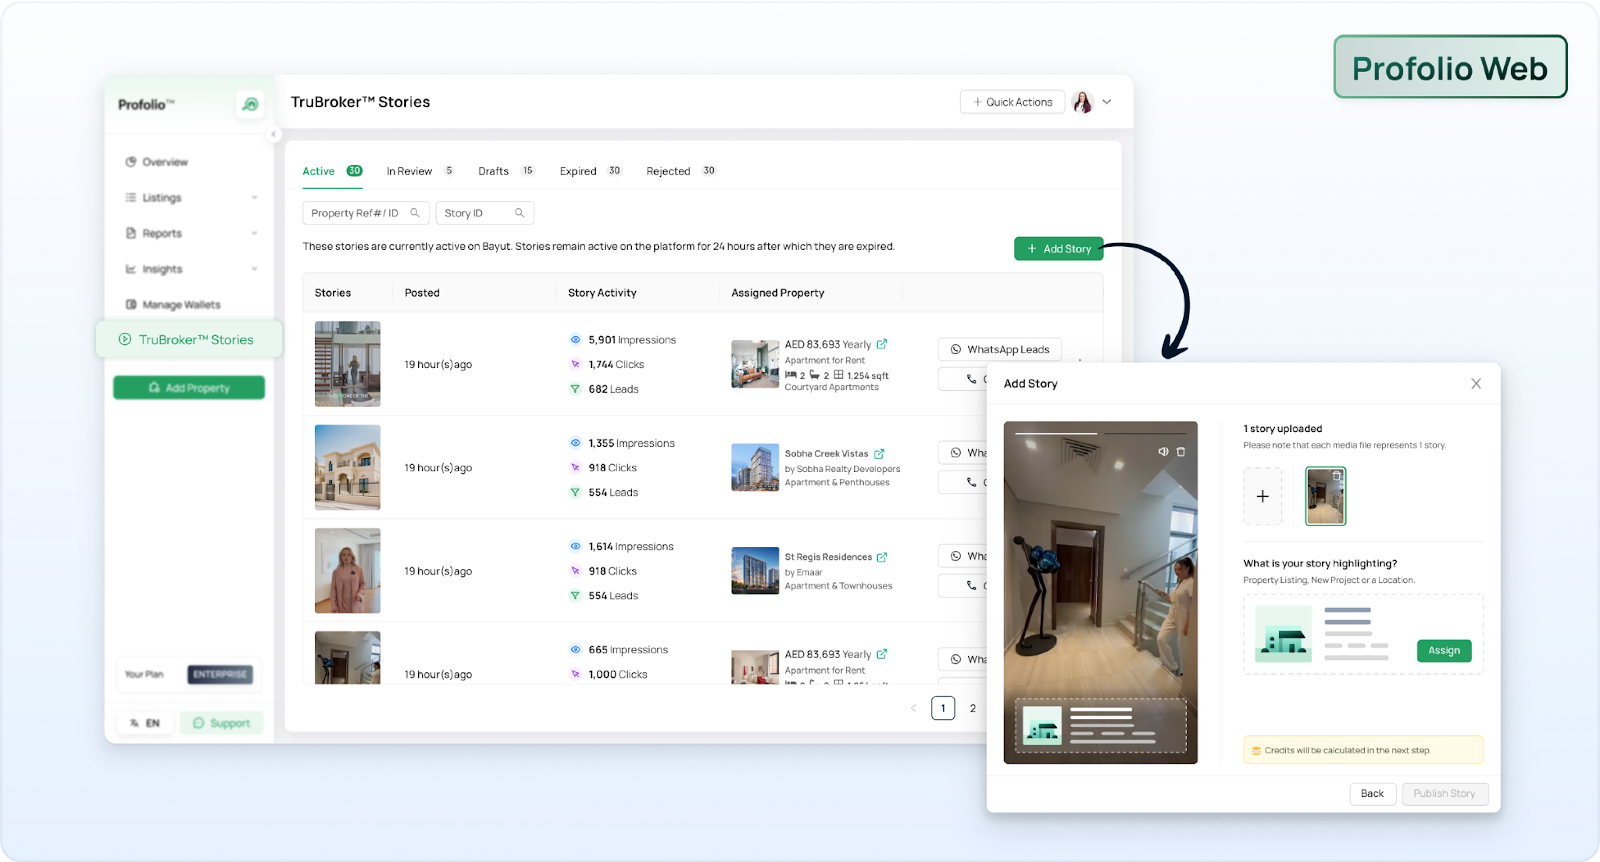1600x862 pixels.
Task: Open the first story thumbnail with staircase
Action: pyautogui.click(x=348, y=364)
